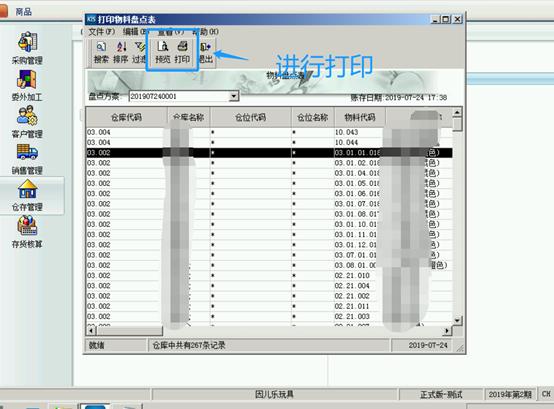Click the 物料代码 column header
Image resolution: width=554 pixels, height=409 pixels.
(x=360, y=117)
